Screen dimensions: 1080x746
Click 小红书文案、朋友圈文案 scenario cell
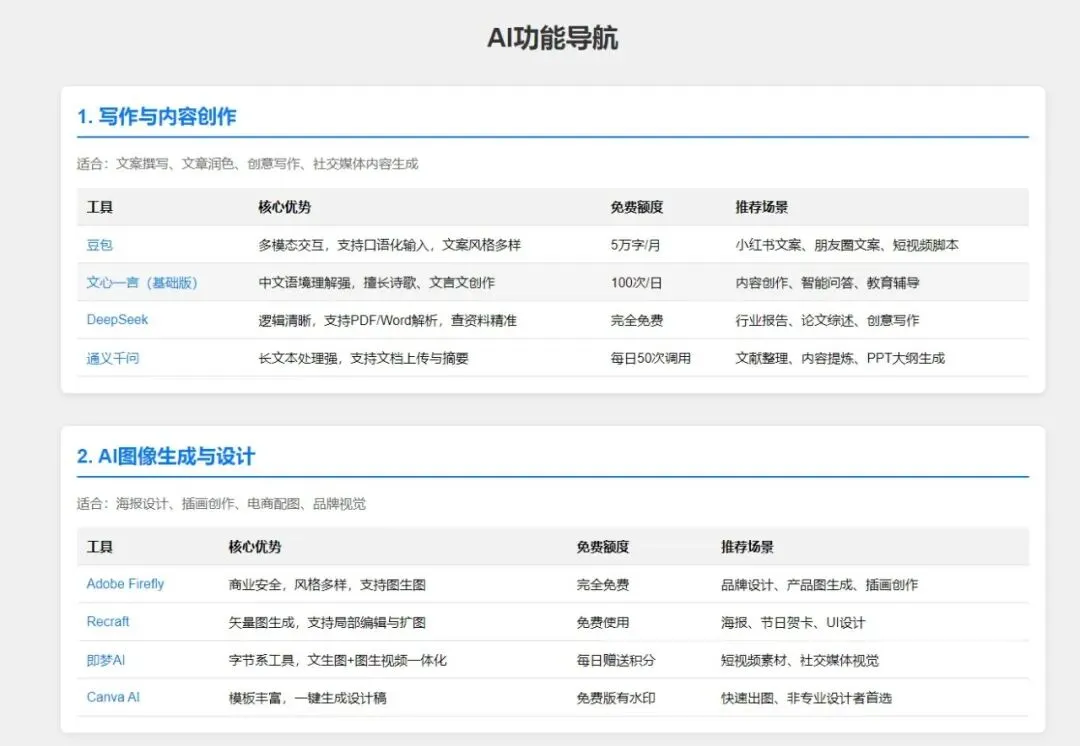847,245
